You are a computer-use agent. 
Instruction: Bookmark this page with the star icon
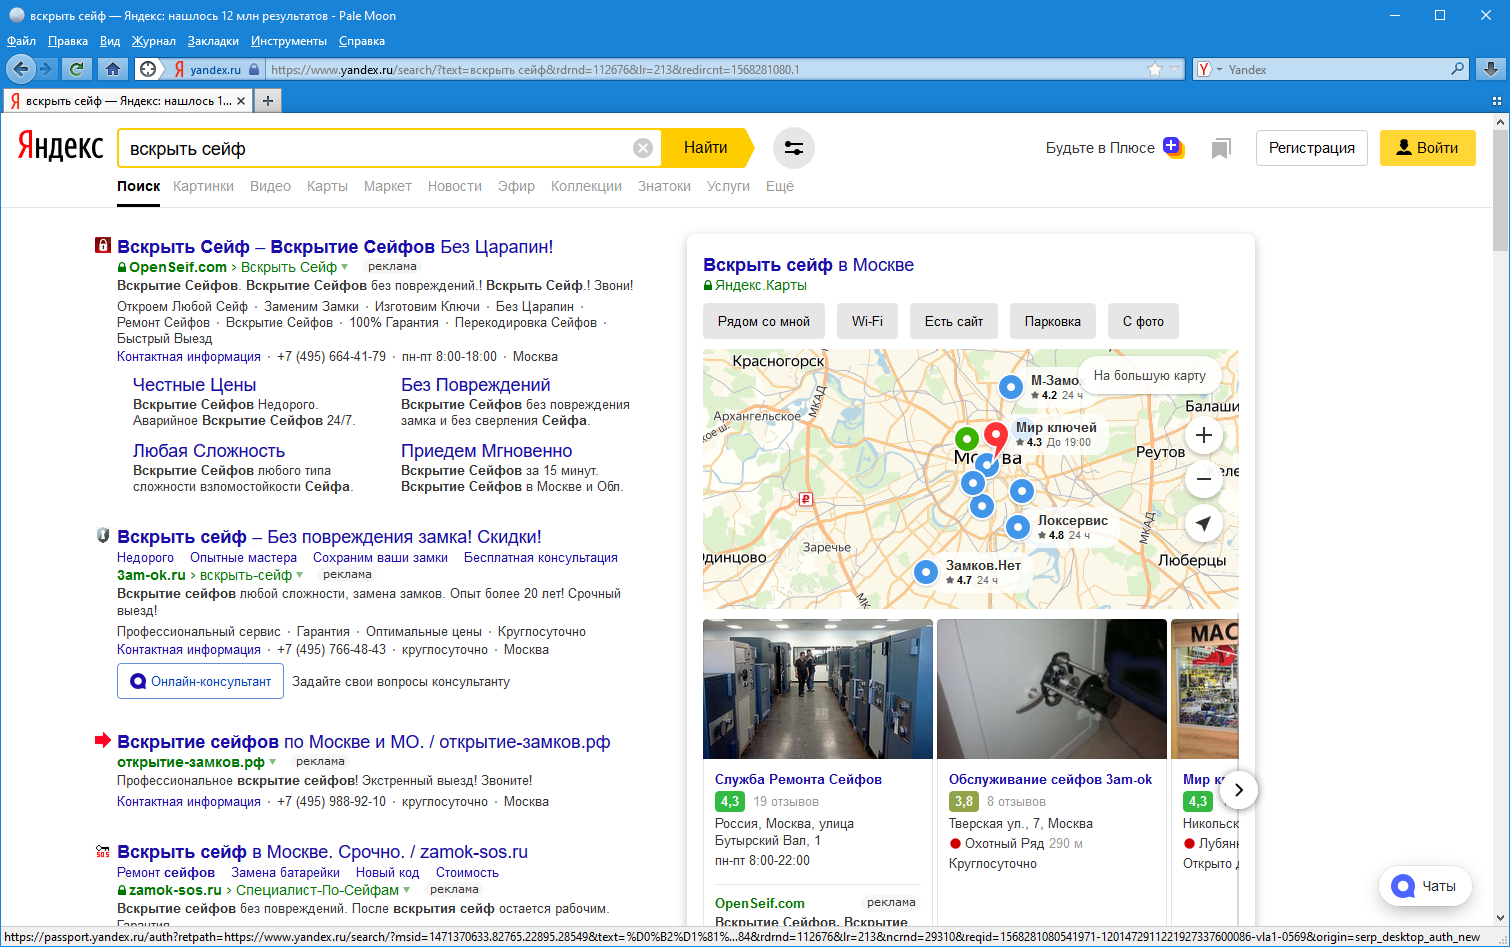[1155, 70]
